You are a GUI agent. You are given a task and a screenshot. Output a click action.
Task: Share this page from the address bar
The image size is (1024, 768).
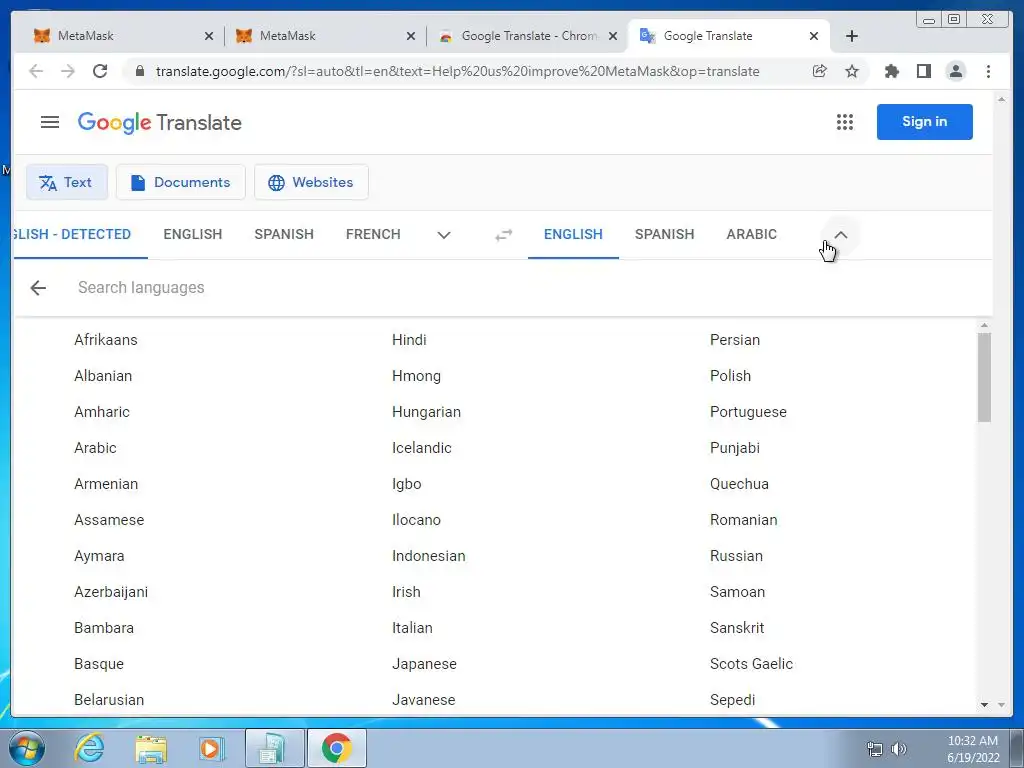point(820,71)
